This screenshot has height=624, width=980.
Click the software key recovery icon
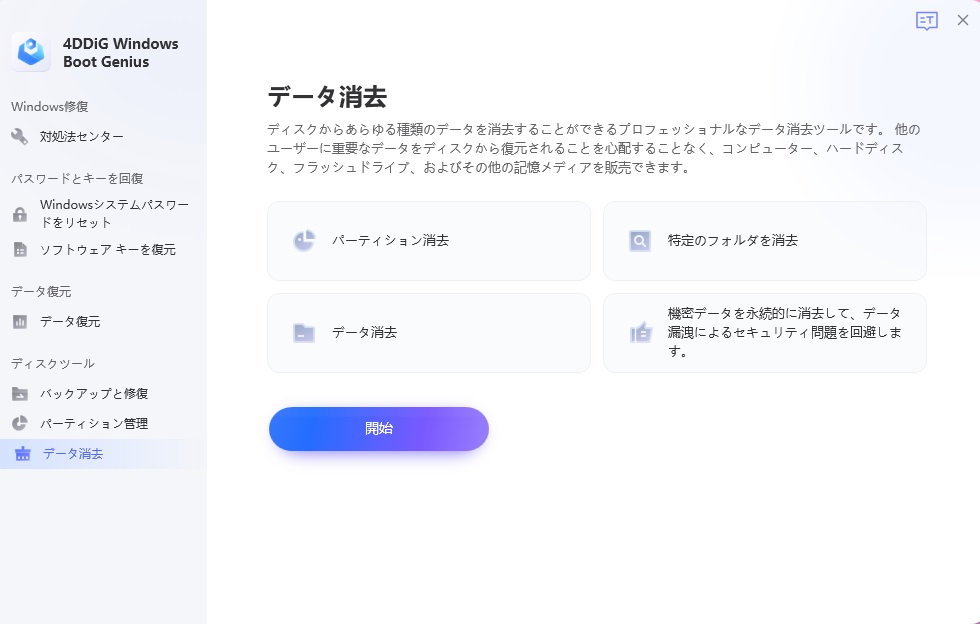click(20, 249)
